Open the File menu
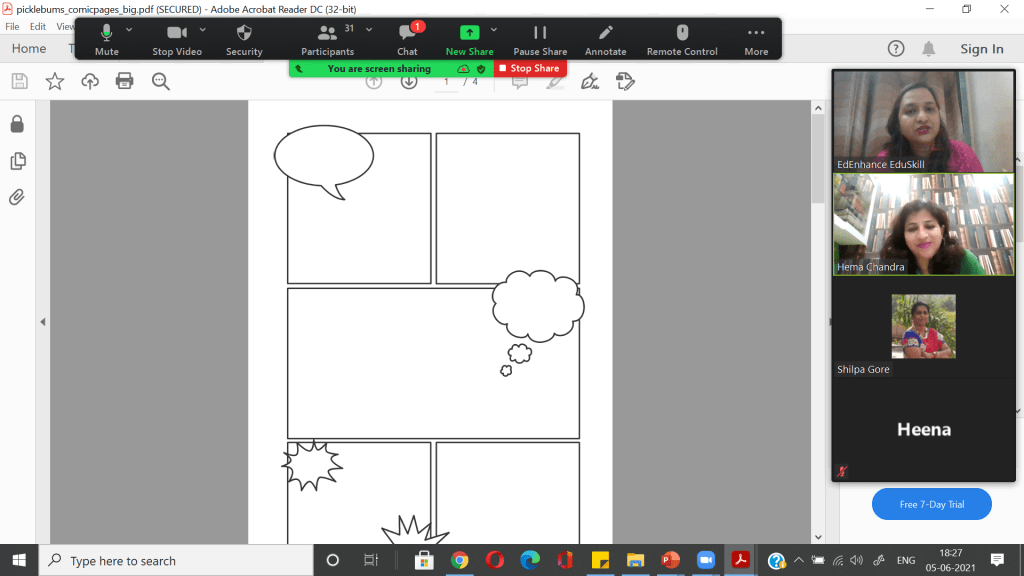This screenshot has height=576, width=1024. tap(12, 26)
